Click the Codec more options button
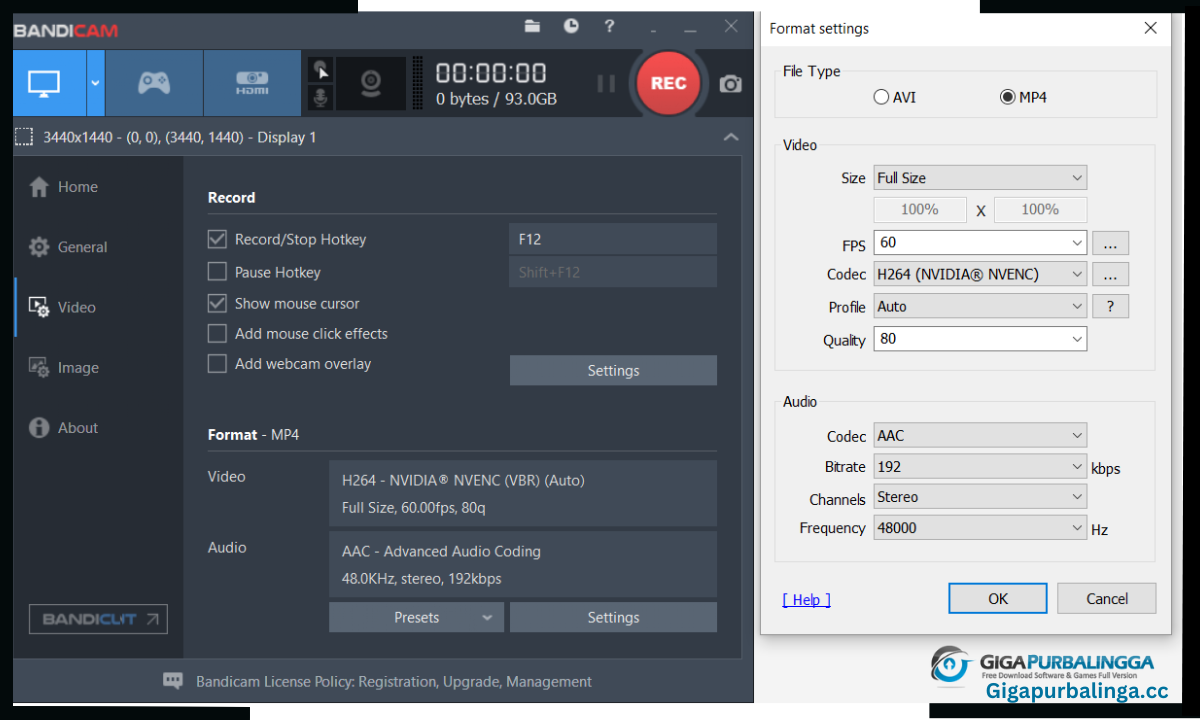 pyautogui.click(x=1110, y=274)
